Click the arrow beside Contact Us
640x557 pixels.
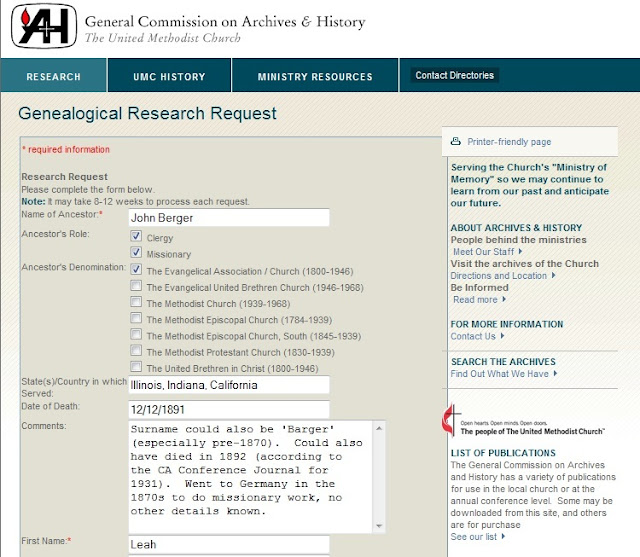point(502,336)
